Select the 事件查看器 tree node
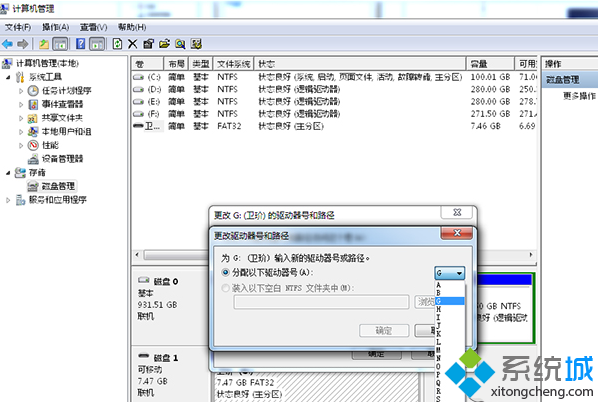 [63, 104]
